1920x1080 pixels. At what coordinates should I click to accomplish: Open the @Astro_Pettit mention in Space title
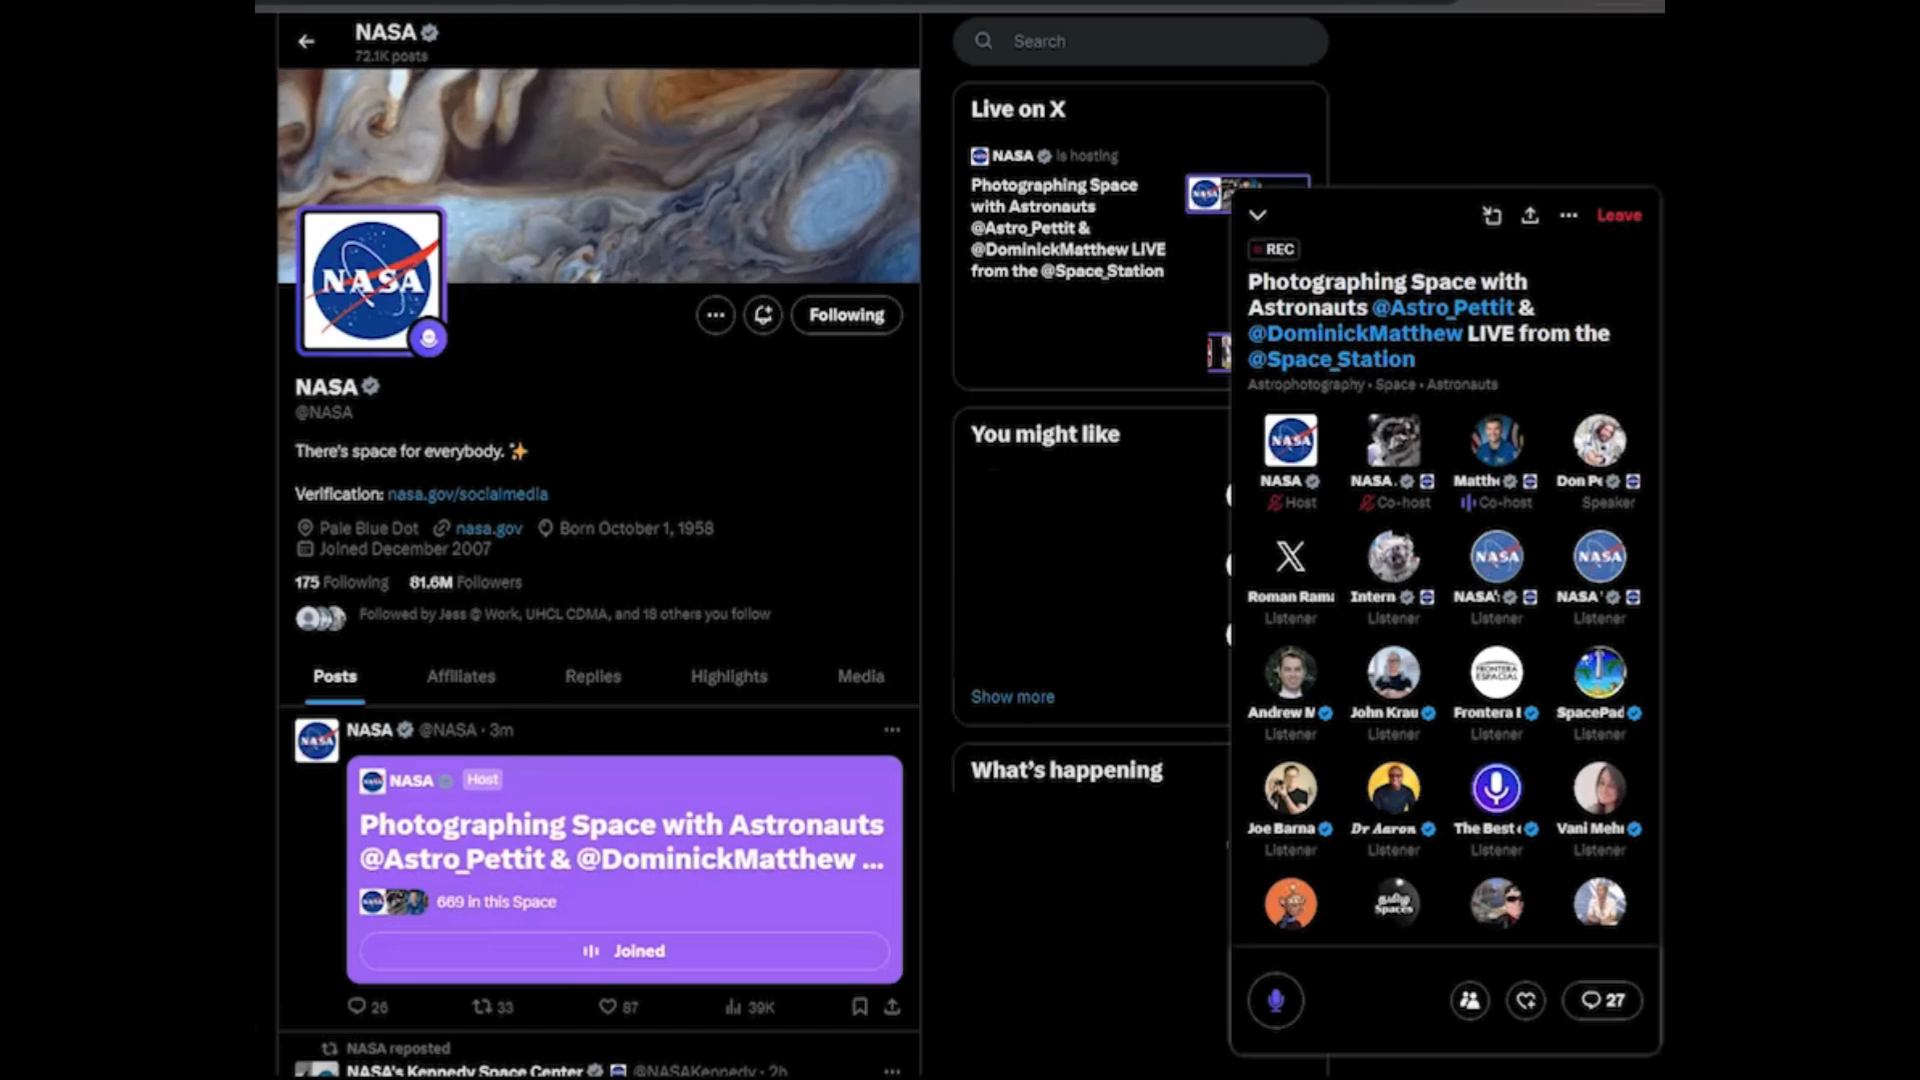click(1442, 308)
